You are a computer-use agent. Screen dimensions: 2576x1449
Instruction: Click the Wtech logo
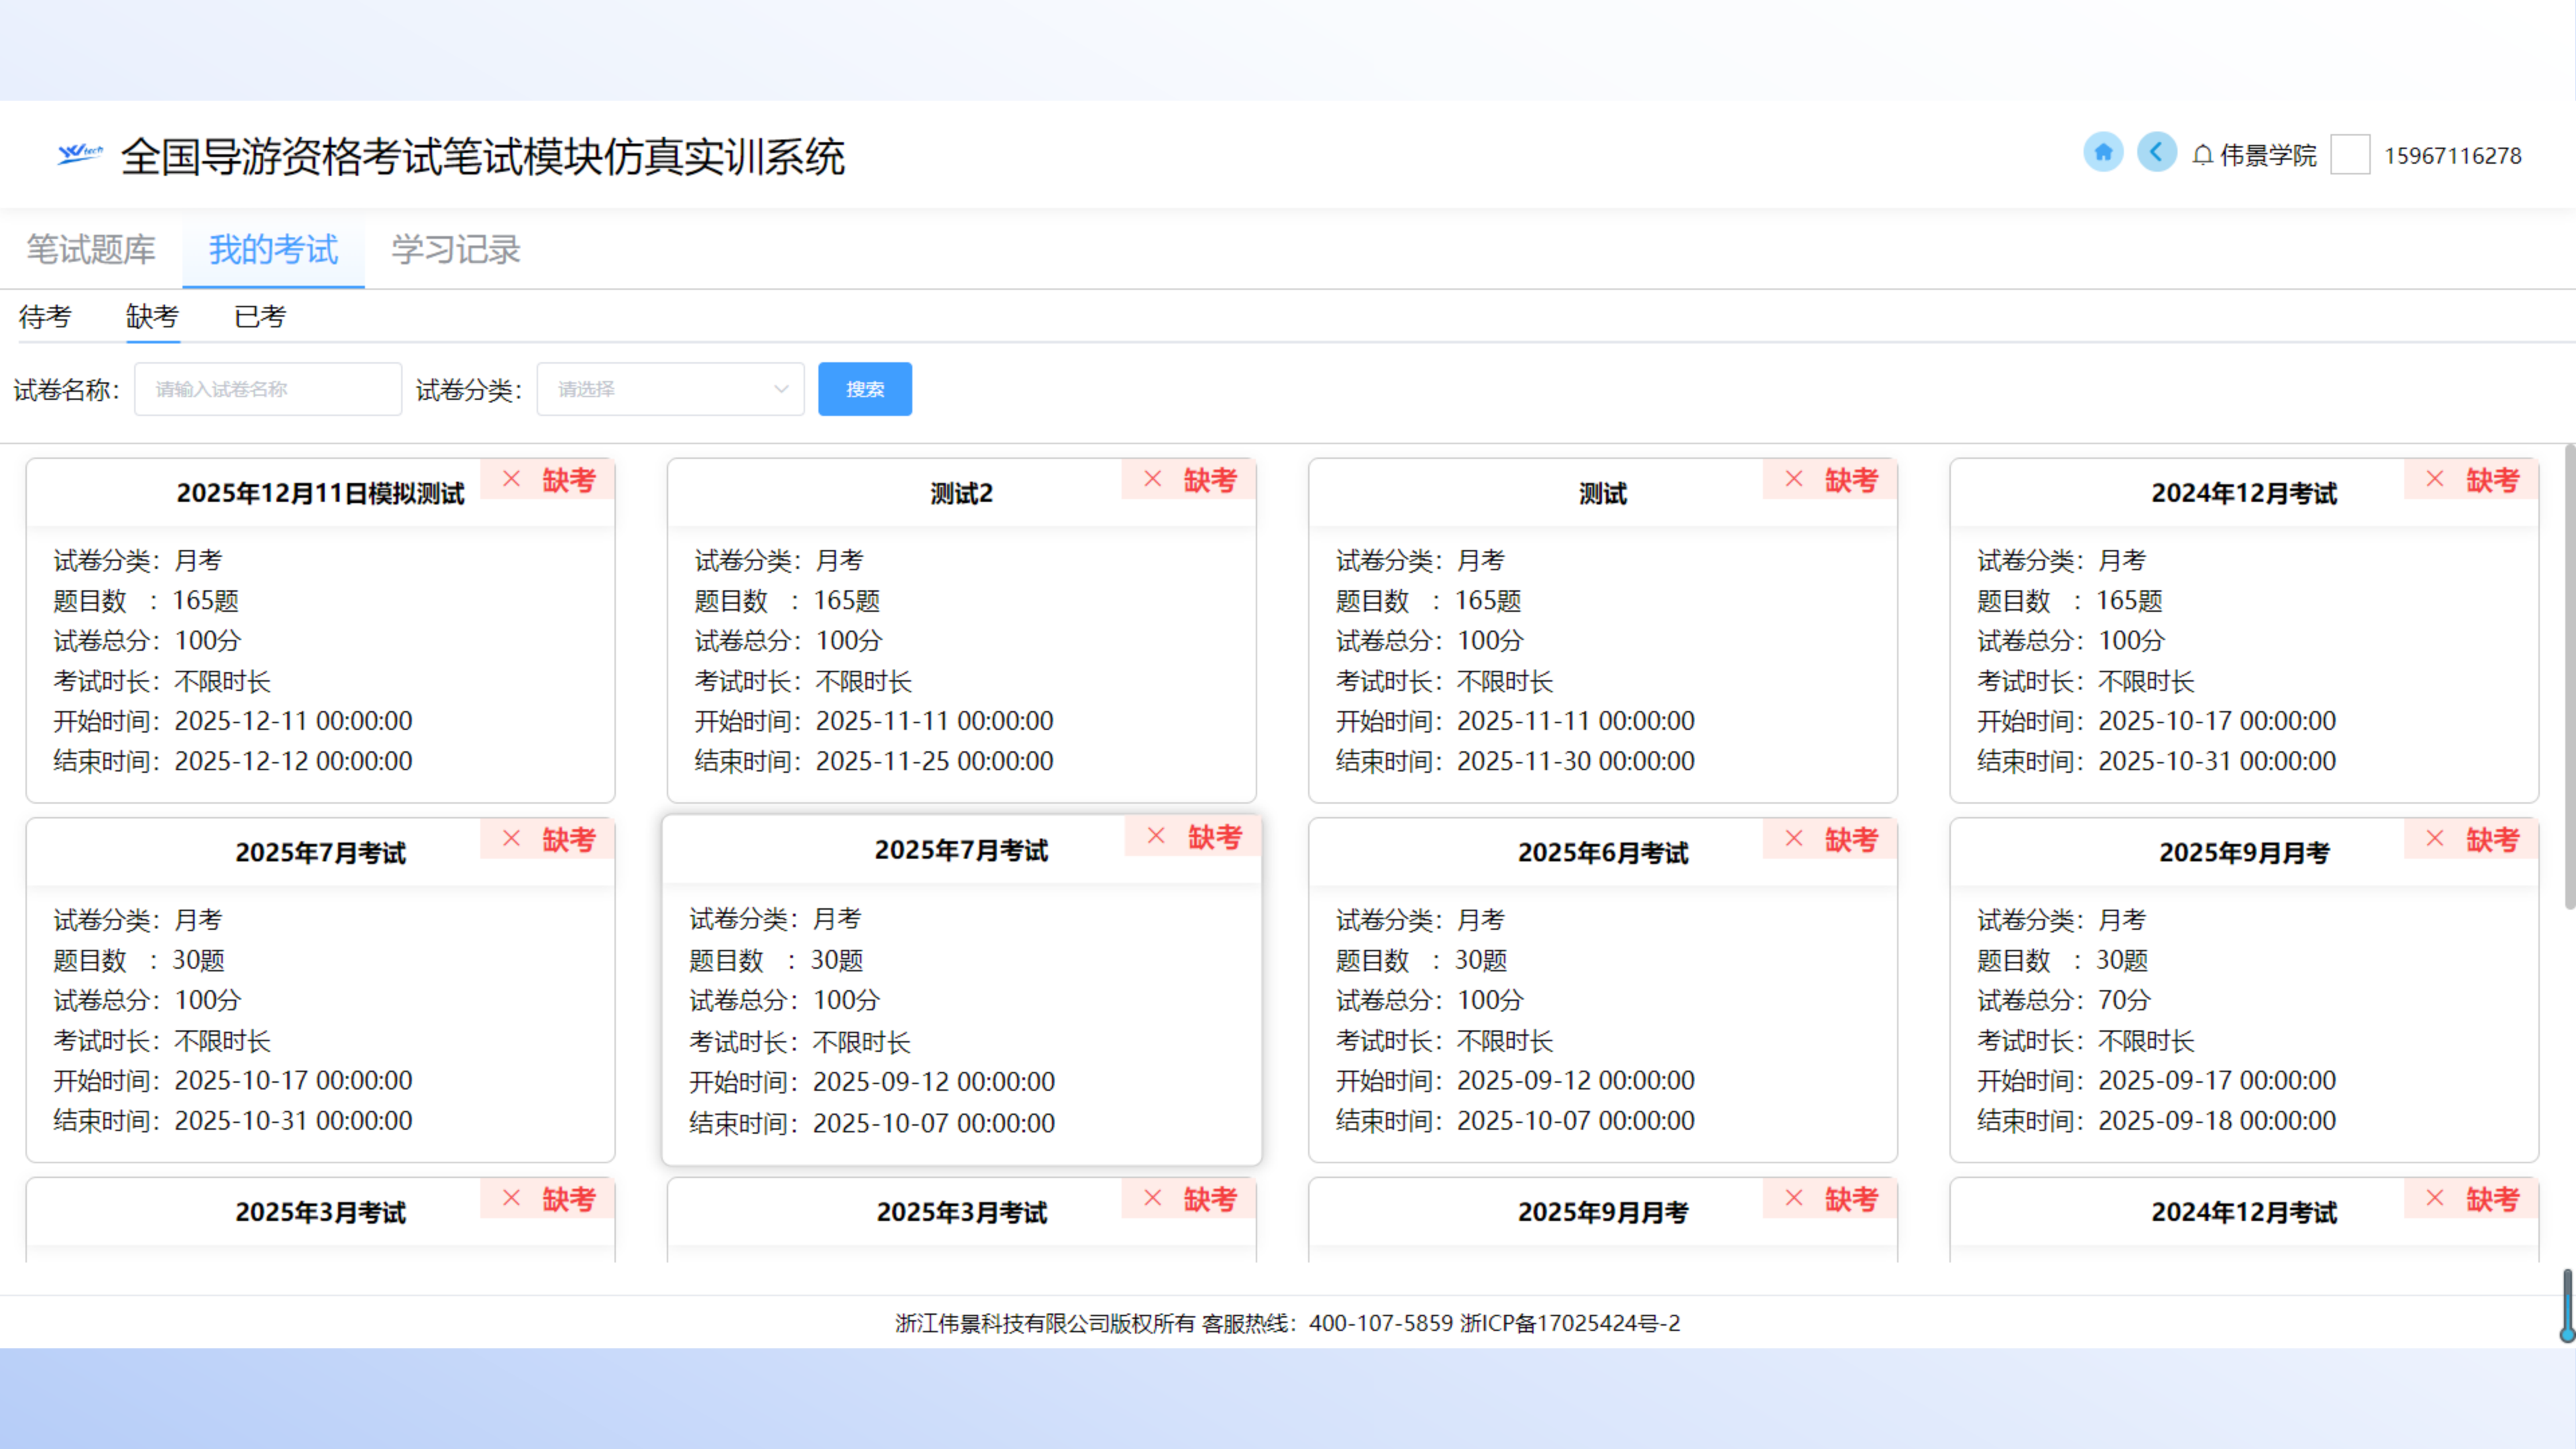coord(80,153)
